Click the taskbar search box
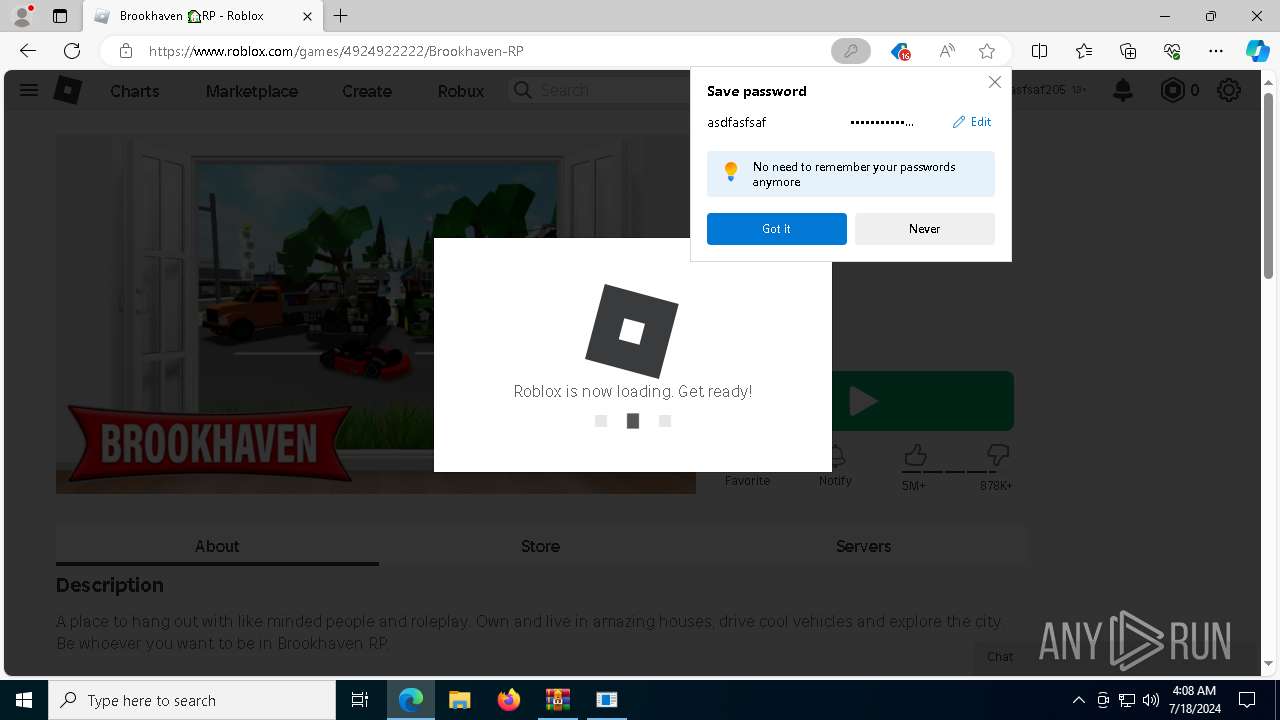This screenshot has height=720, width=1280. [x=192, y=700]
